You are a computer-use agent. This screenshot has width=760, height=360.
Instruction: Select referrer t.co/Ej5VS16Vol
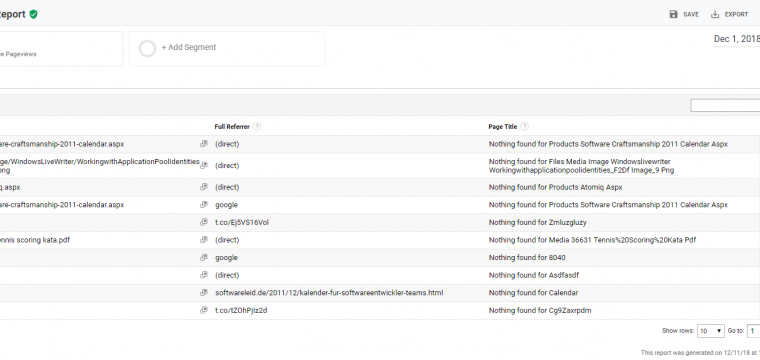242,222
